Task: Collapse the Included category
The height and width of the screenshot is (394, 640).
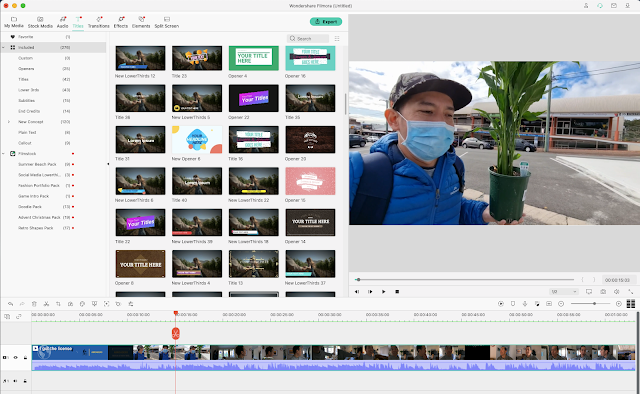Action: [x=3, y=47]
